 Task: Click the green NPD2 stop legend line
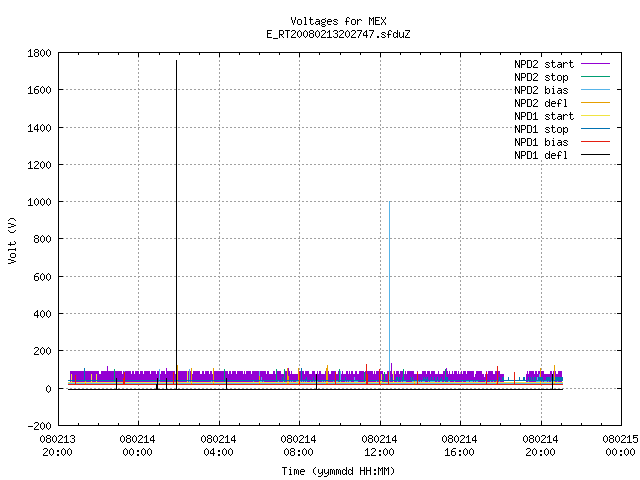(596, 77)
